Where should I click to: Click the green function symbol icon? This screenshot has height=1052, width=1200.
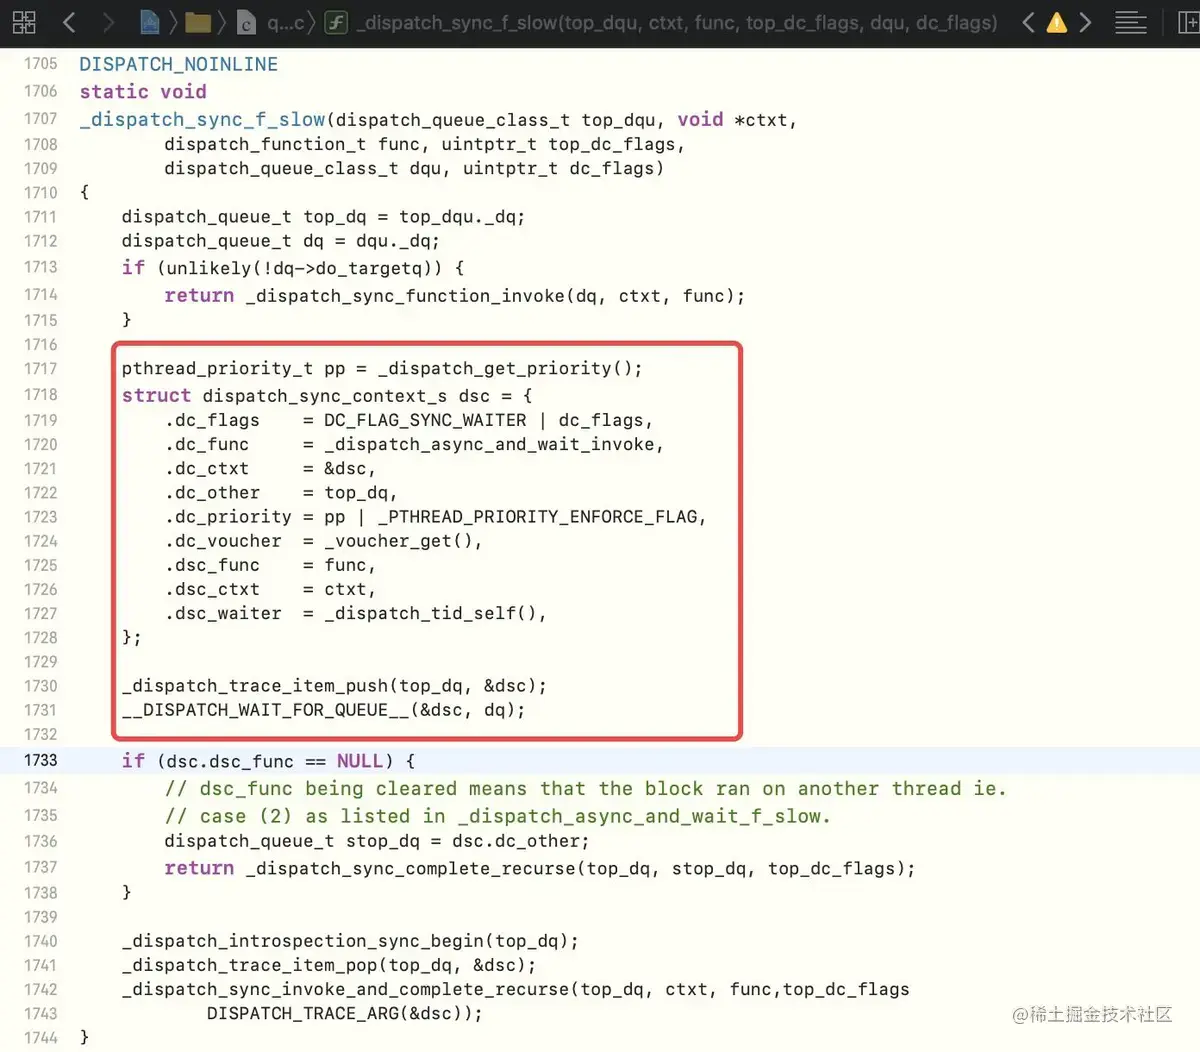[x=337, y=22]
